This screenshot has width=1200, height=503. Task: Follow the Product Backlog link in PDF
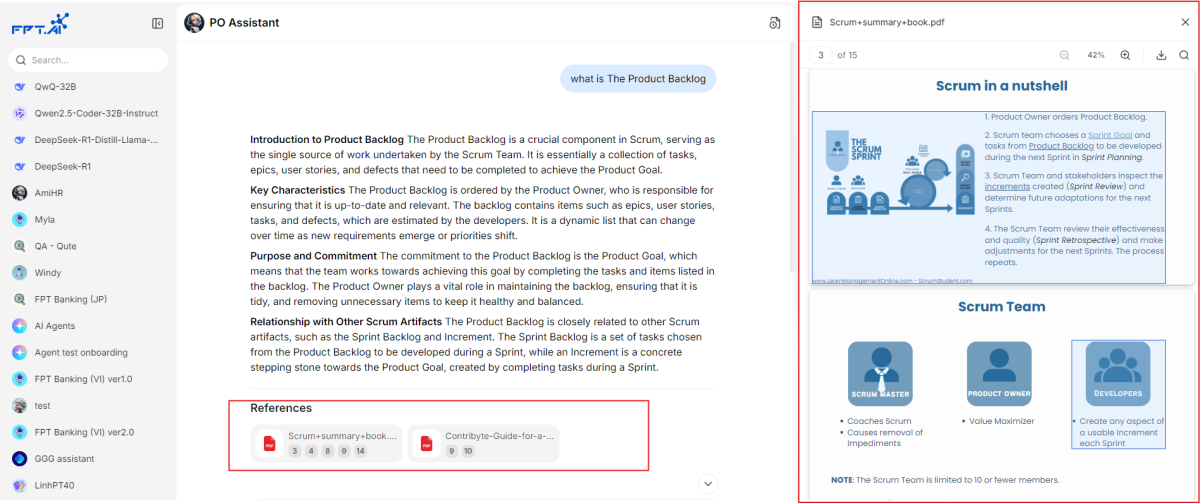coord(1059,145)
